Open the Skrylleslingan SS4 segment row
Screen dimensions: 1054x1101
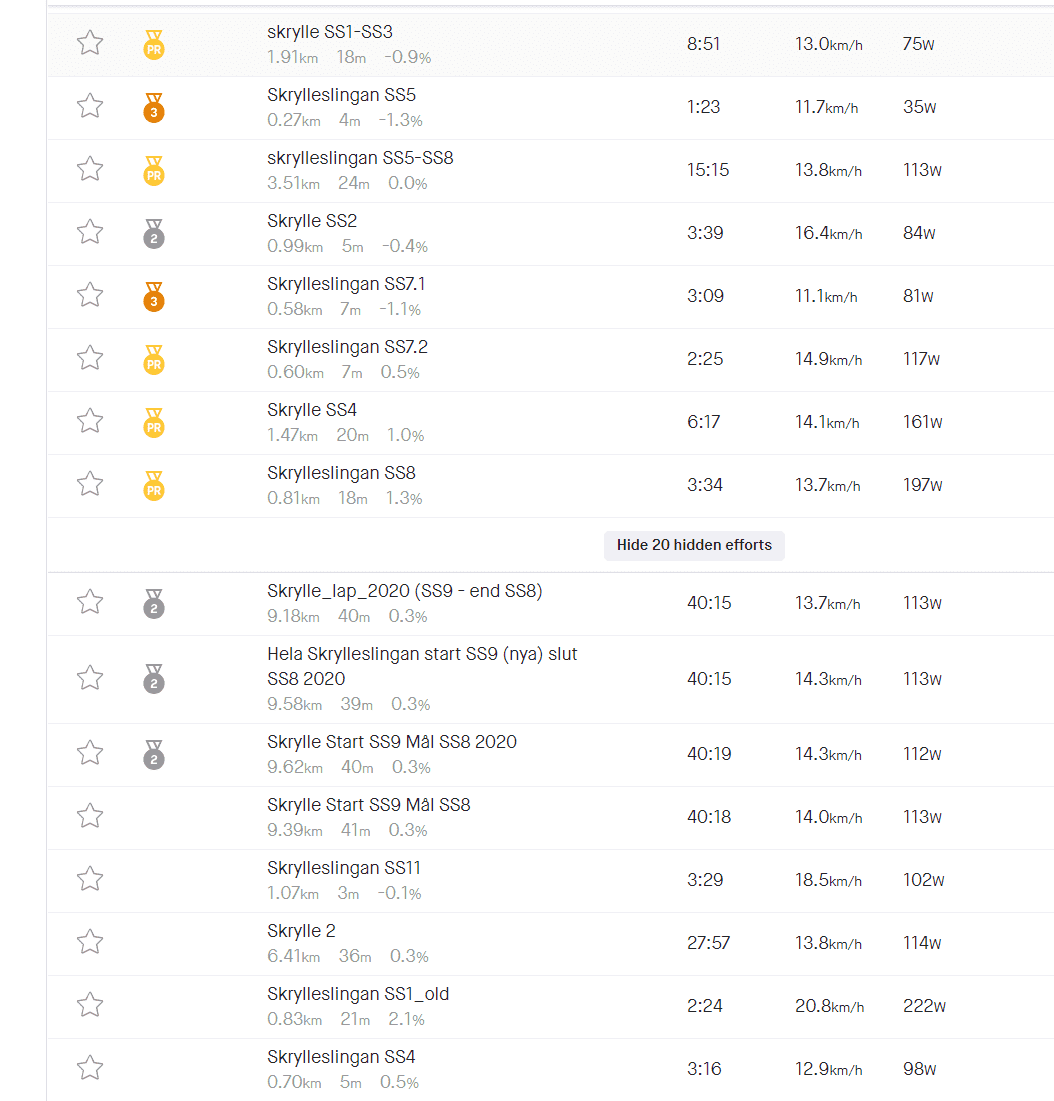click(551, 1069)
